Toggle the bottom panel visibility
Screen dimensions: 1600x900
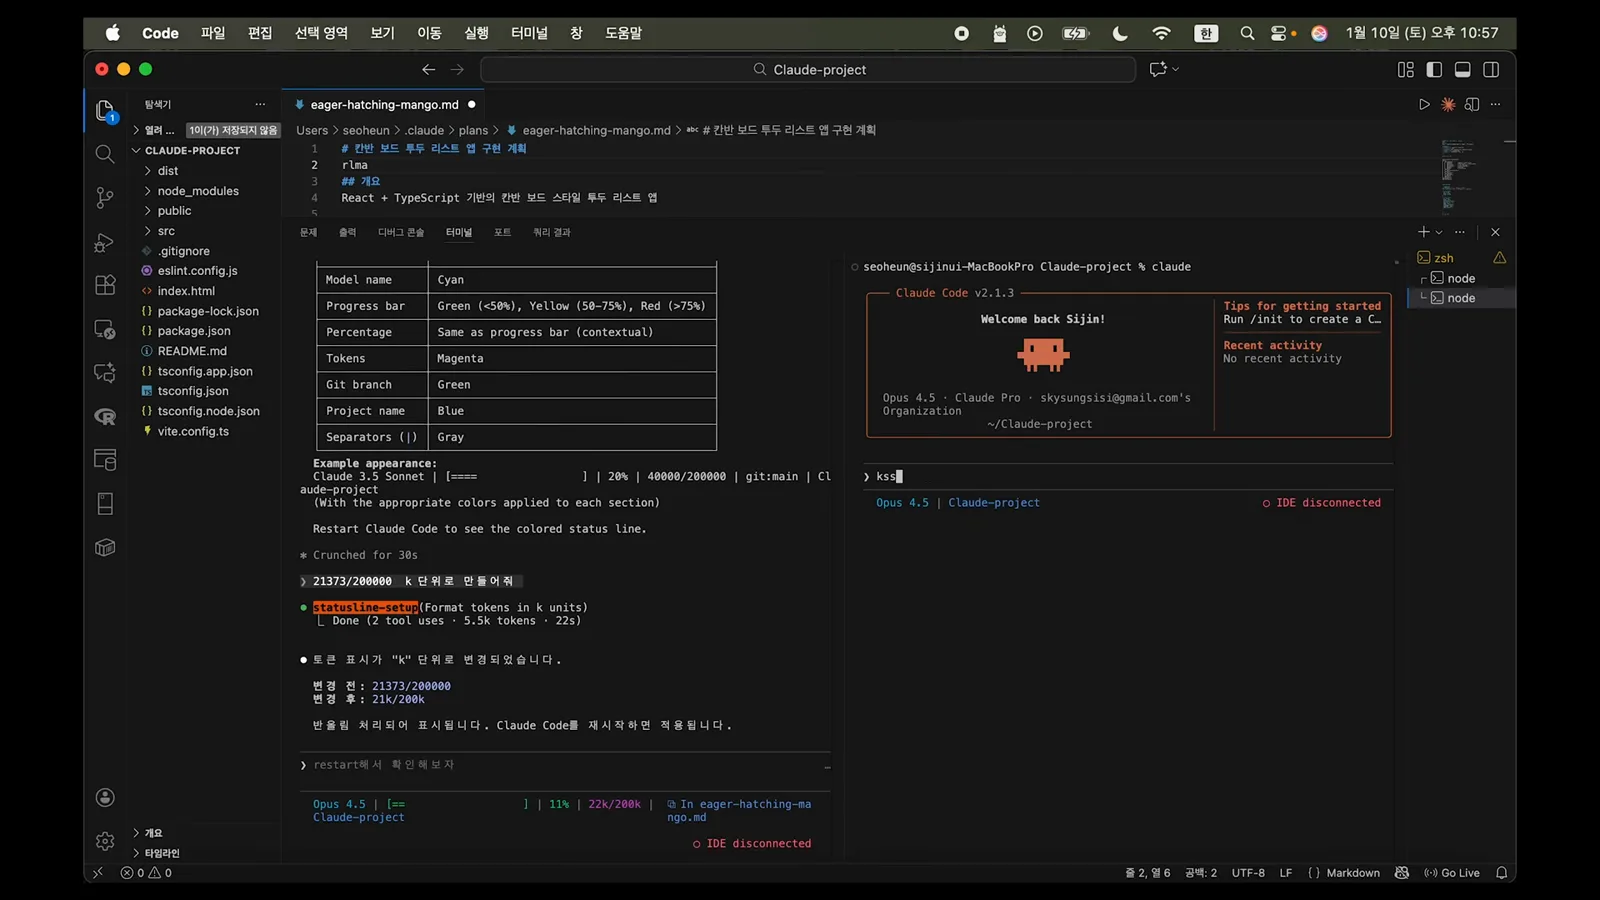coord(1462,69)
